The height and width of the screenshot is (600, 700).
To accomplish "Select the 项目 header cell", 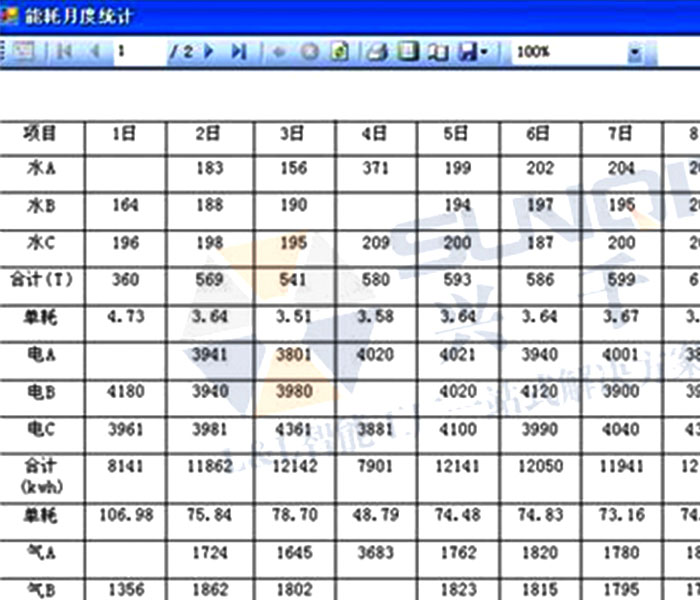I will [x=41, y=135].
